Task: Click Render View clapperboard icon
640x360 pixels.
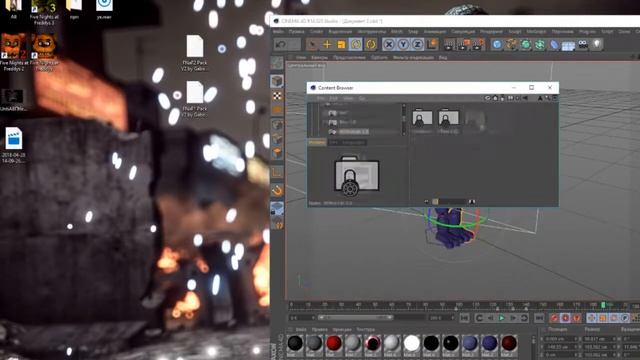Action: [x=450, y=44]
